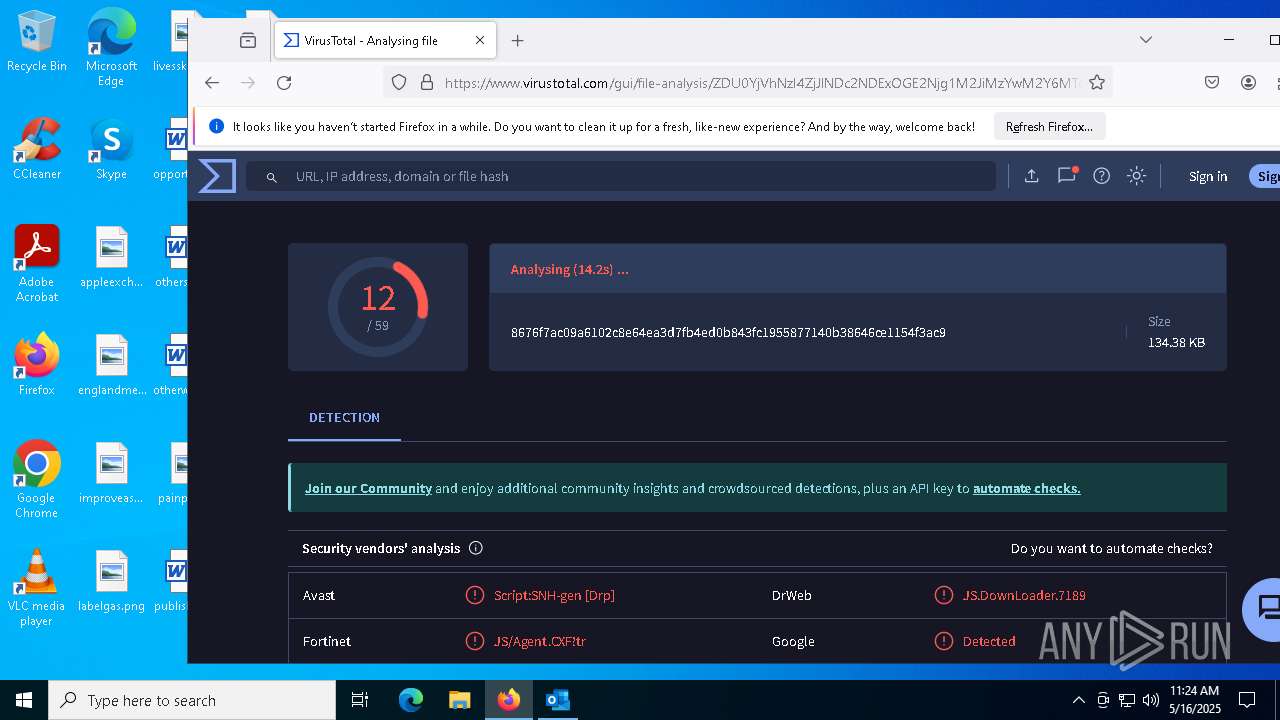This screenshot has width=1280, height=720.
Task: Click the Detected result for Google
Action: pos(989,642)
